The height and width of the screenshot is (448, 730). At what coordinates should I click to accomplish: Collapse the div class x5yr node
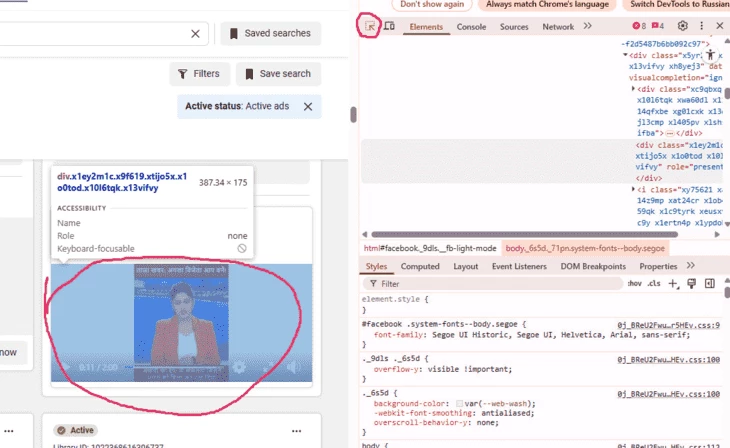[x=625, y=55]
